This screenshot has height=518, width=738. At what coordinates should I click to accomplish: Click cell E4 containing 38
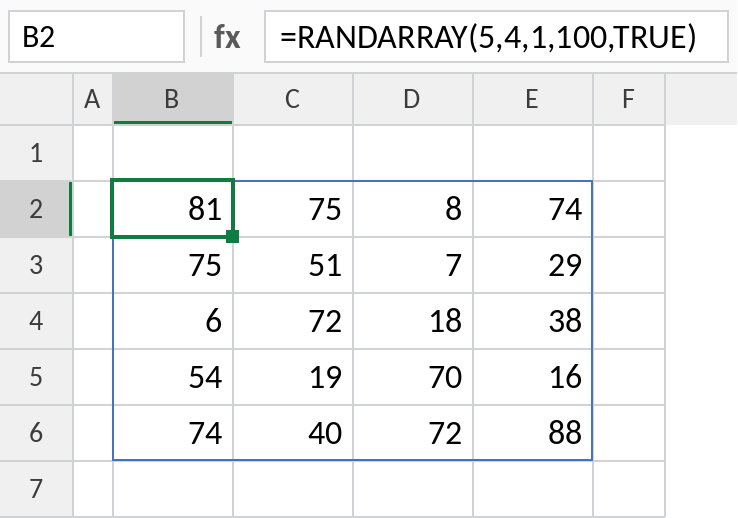point(533,321)
